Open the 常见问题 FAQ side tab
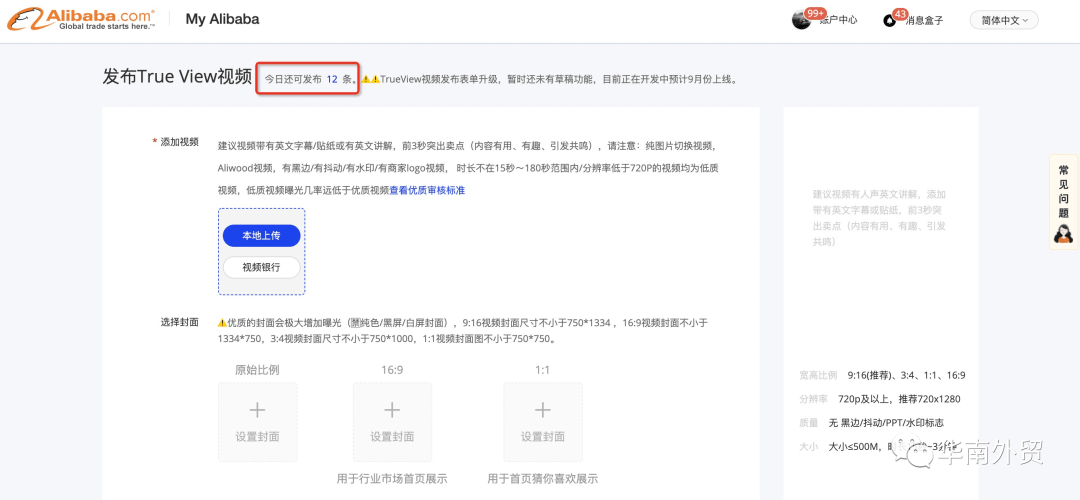Image resolution: width=1080 pixels, height=500 pixels. (x=1064, y=202)
